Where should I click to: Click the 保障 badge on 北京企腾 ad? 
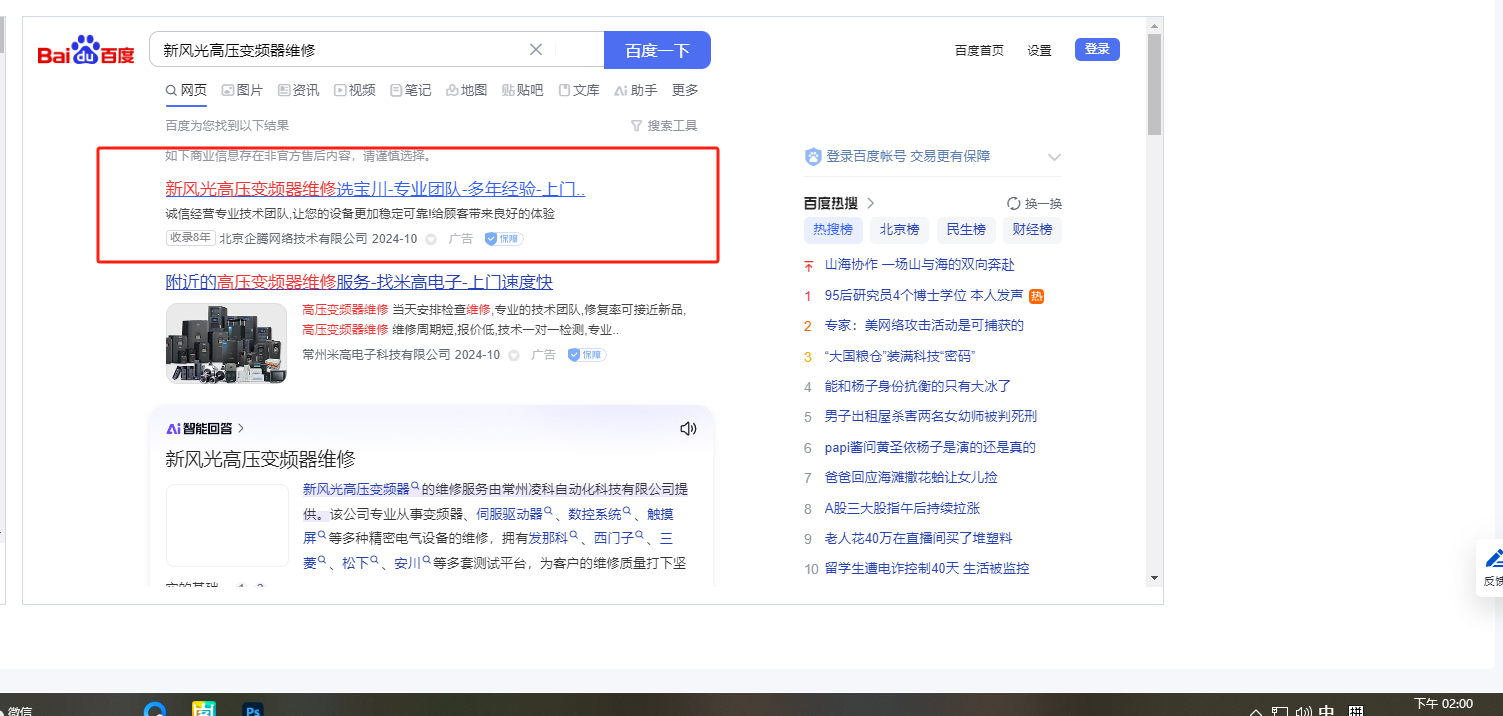[x=504, y=239]
